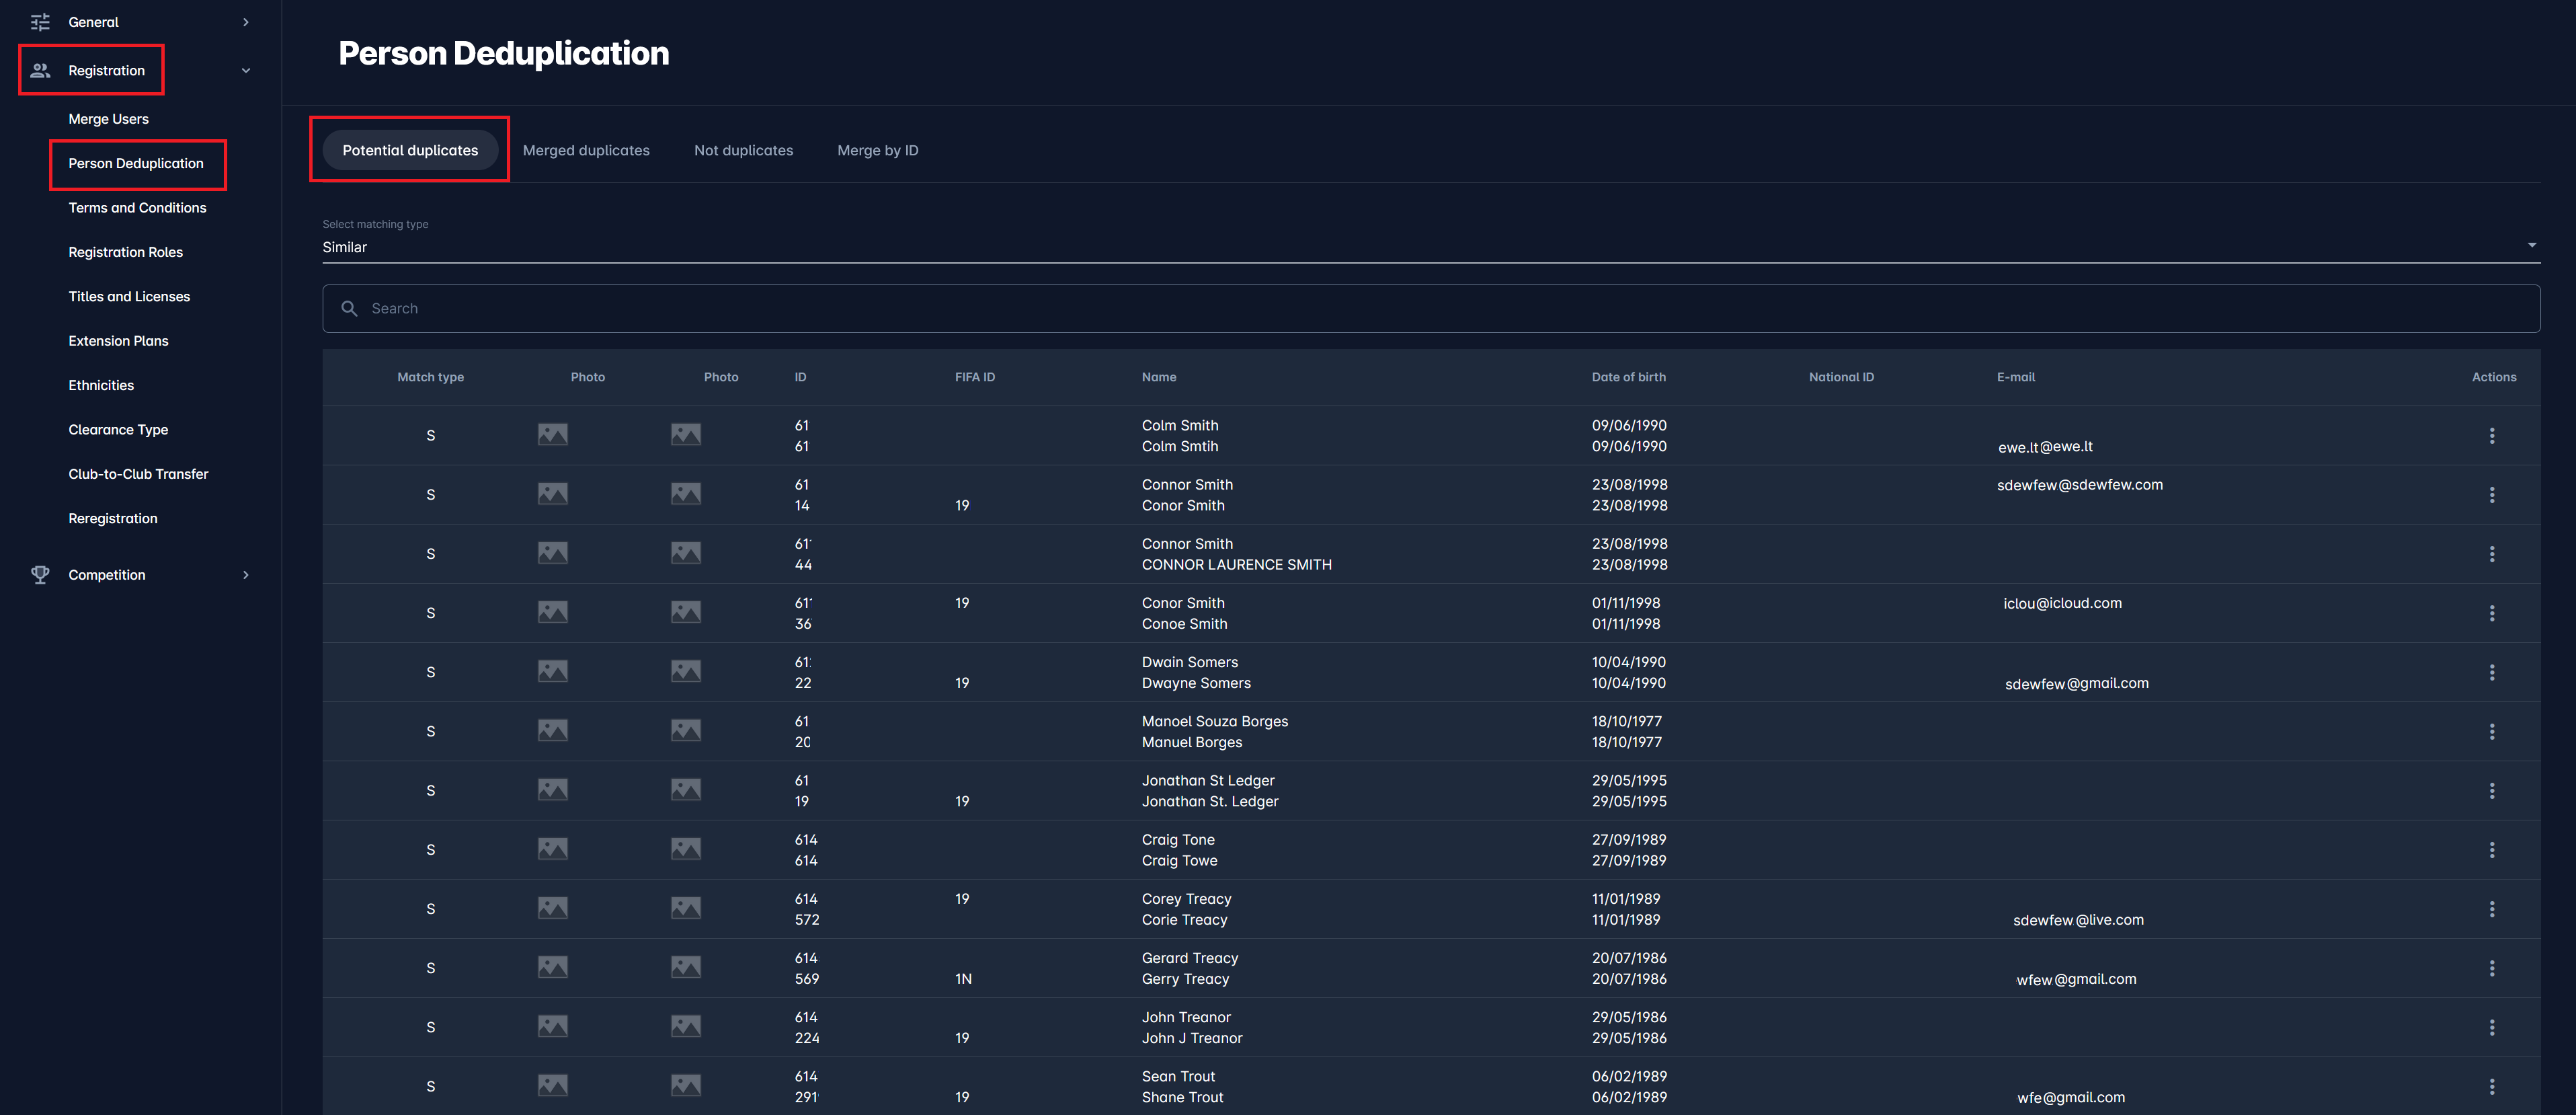This screenshot has width=2576, height=1115.
Task: Open the actions menu for Corey Treacy row
Action: 2492,909
